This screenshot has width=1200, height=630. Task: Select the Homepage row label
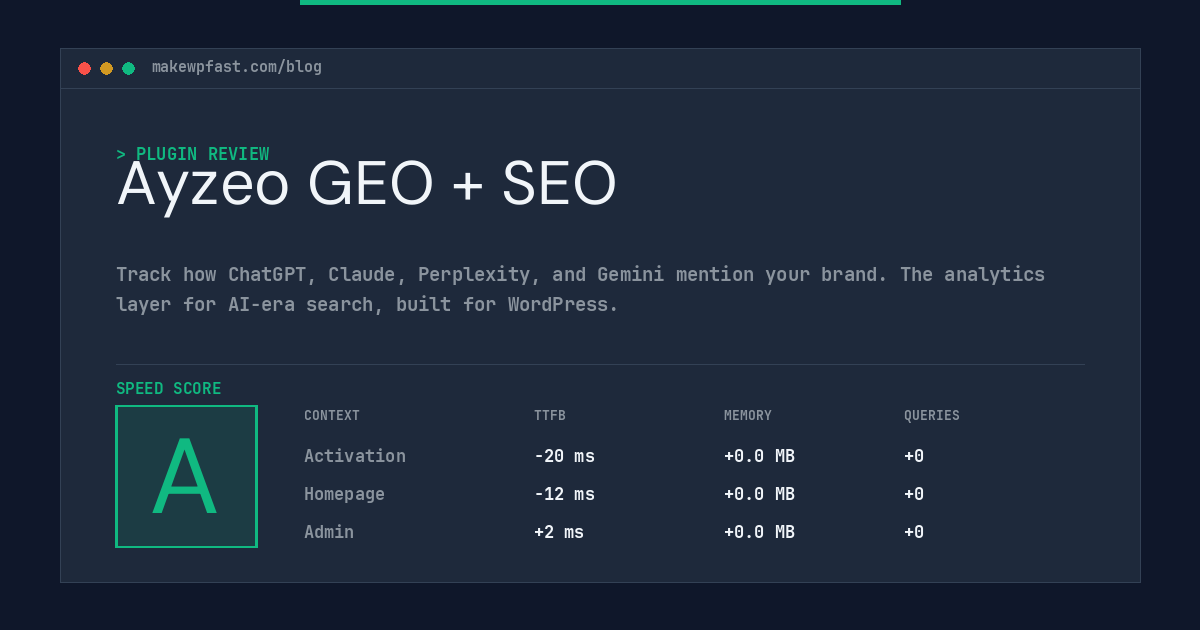click(344, 494)
